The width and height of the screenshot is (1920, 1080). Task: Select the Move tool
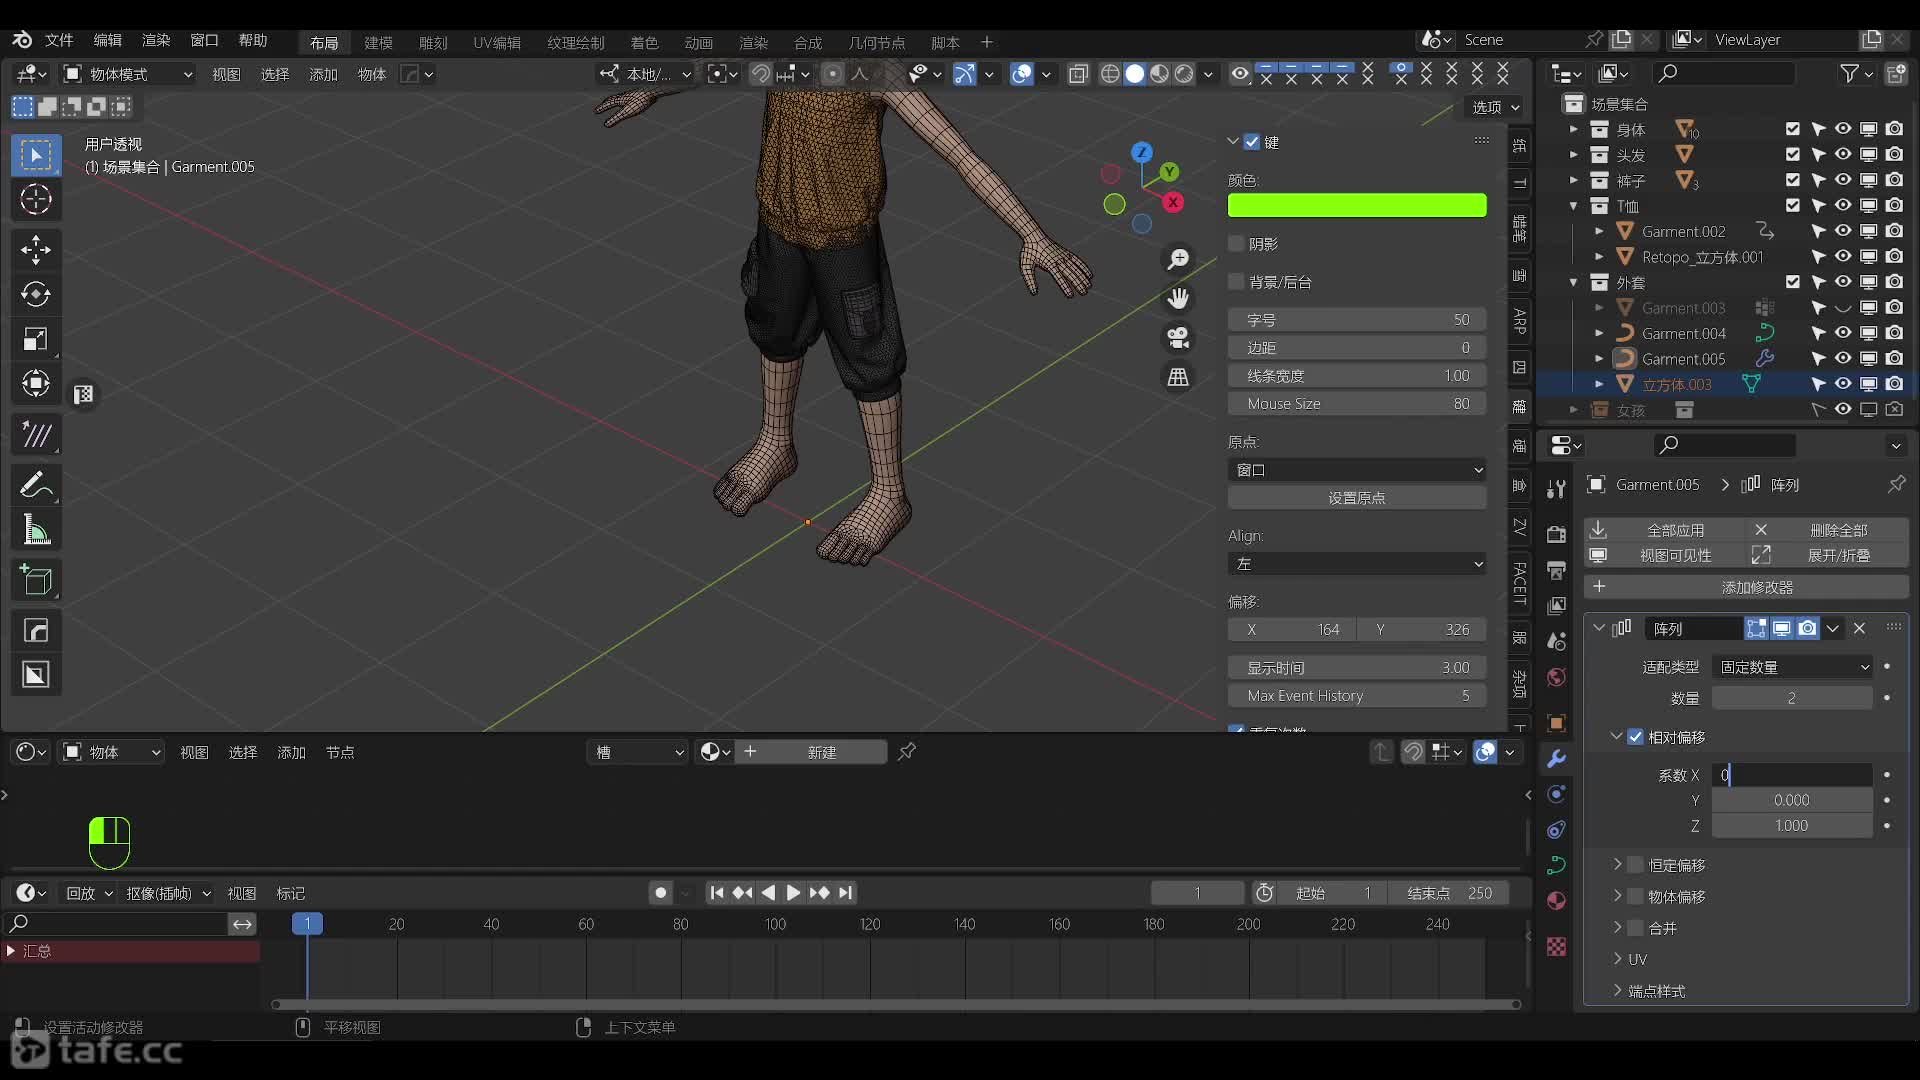[x=36, y=250]
